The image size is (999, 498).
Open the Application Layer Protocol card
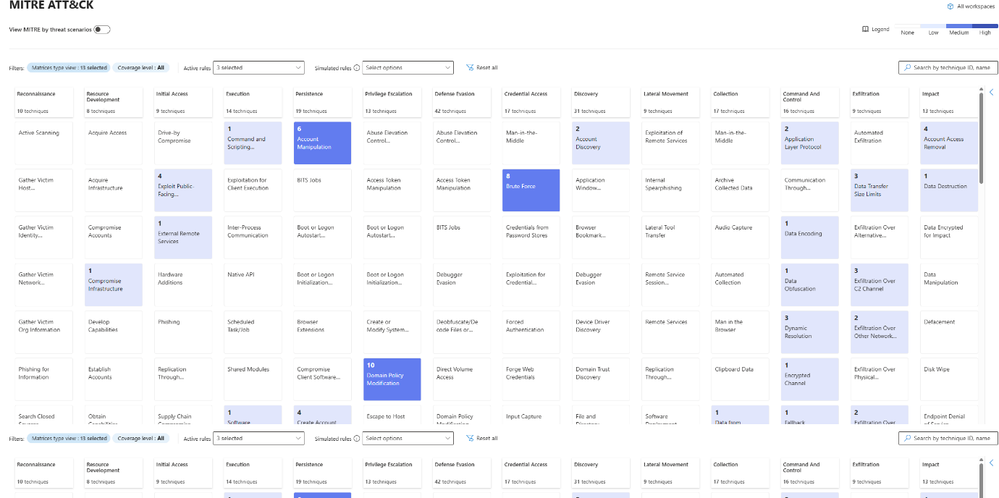(x=810, y=143)
